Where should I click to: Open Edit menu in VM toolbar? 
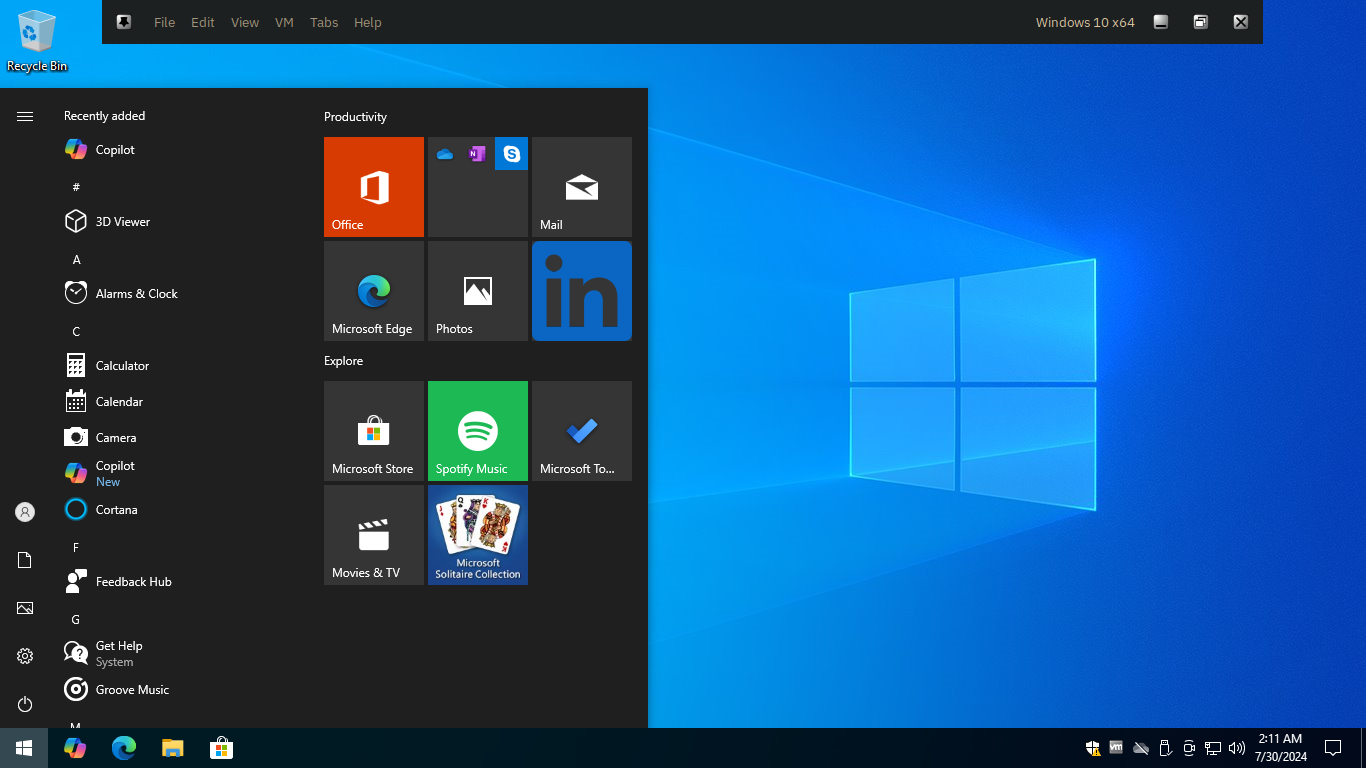[203, 22]
